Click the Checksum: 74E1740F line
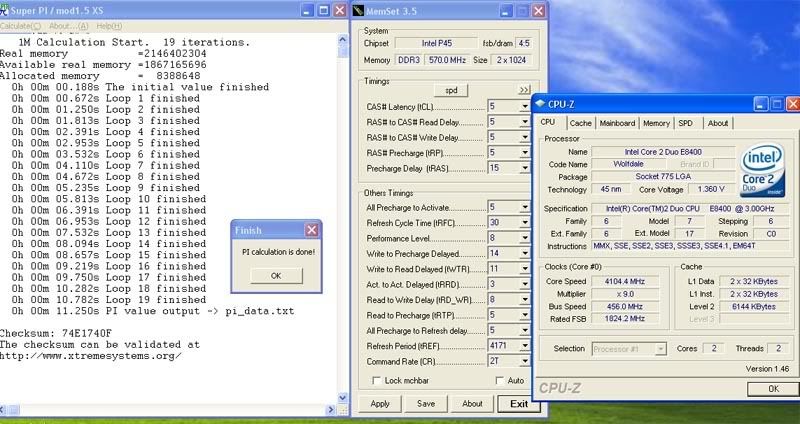The width and height of the screenshot is (800, 424). (56, 334)
